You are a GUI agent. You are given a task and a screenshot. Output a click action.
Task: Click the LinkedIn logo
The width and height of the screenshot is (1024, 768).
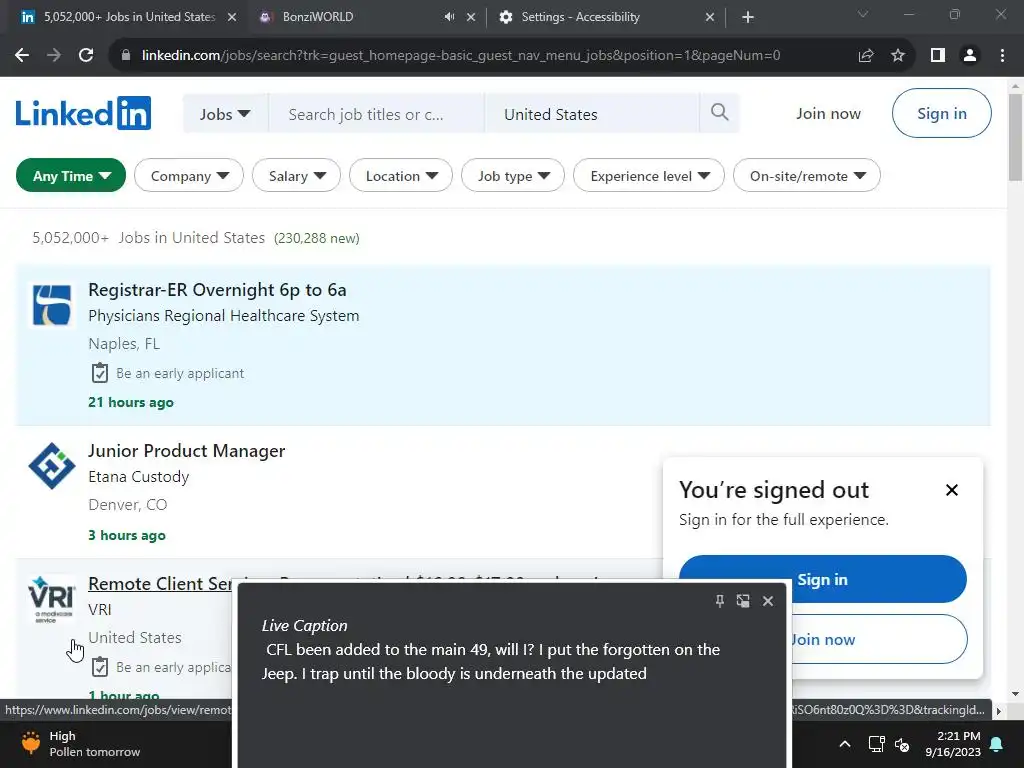(83, 113)
